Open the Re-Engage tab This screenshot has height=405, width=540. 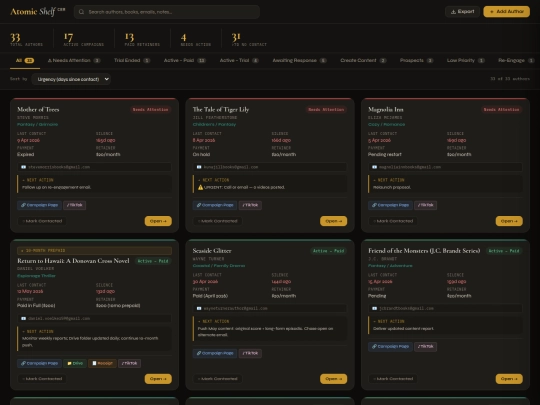coord(516,60)
